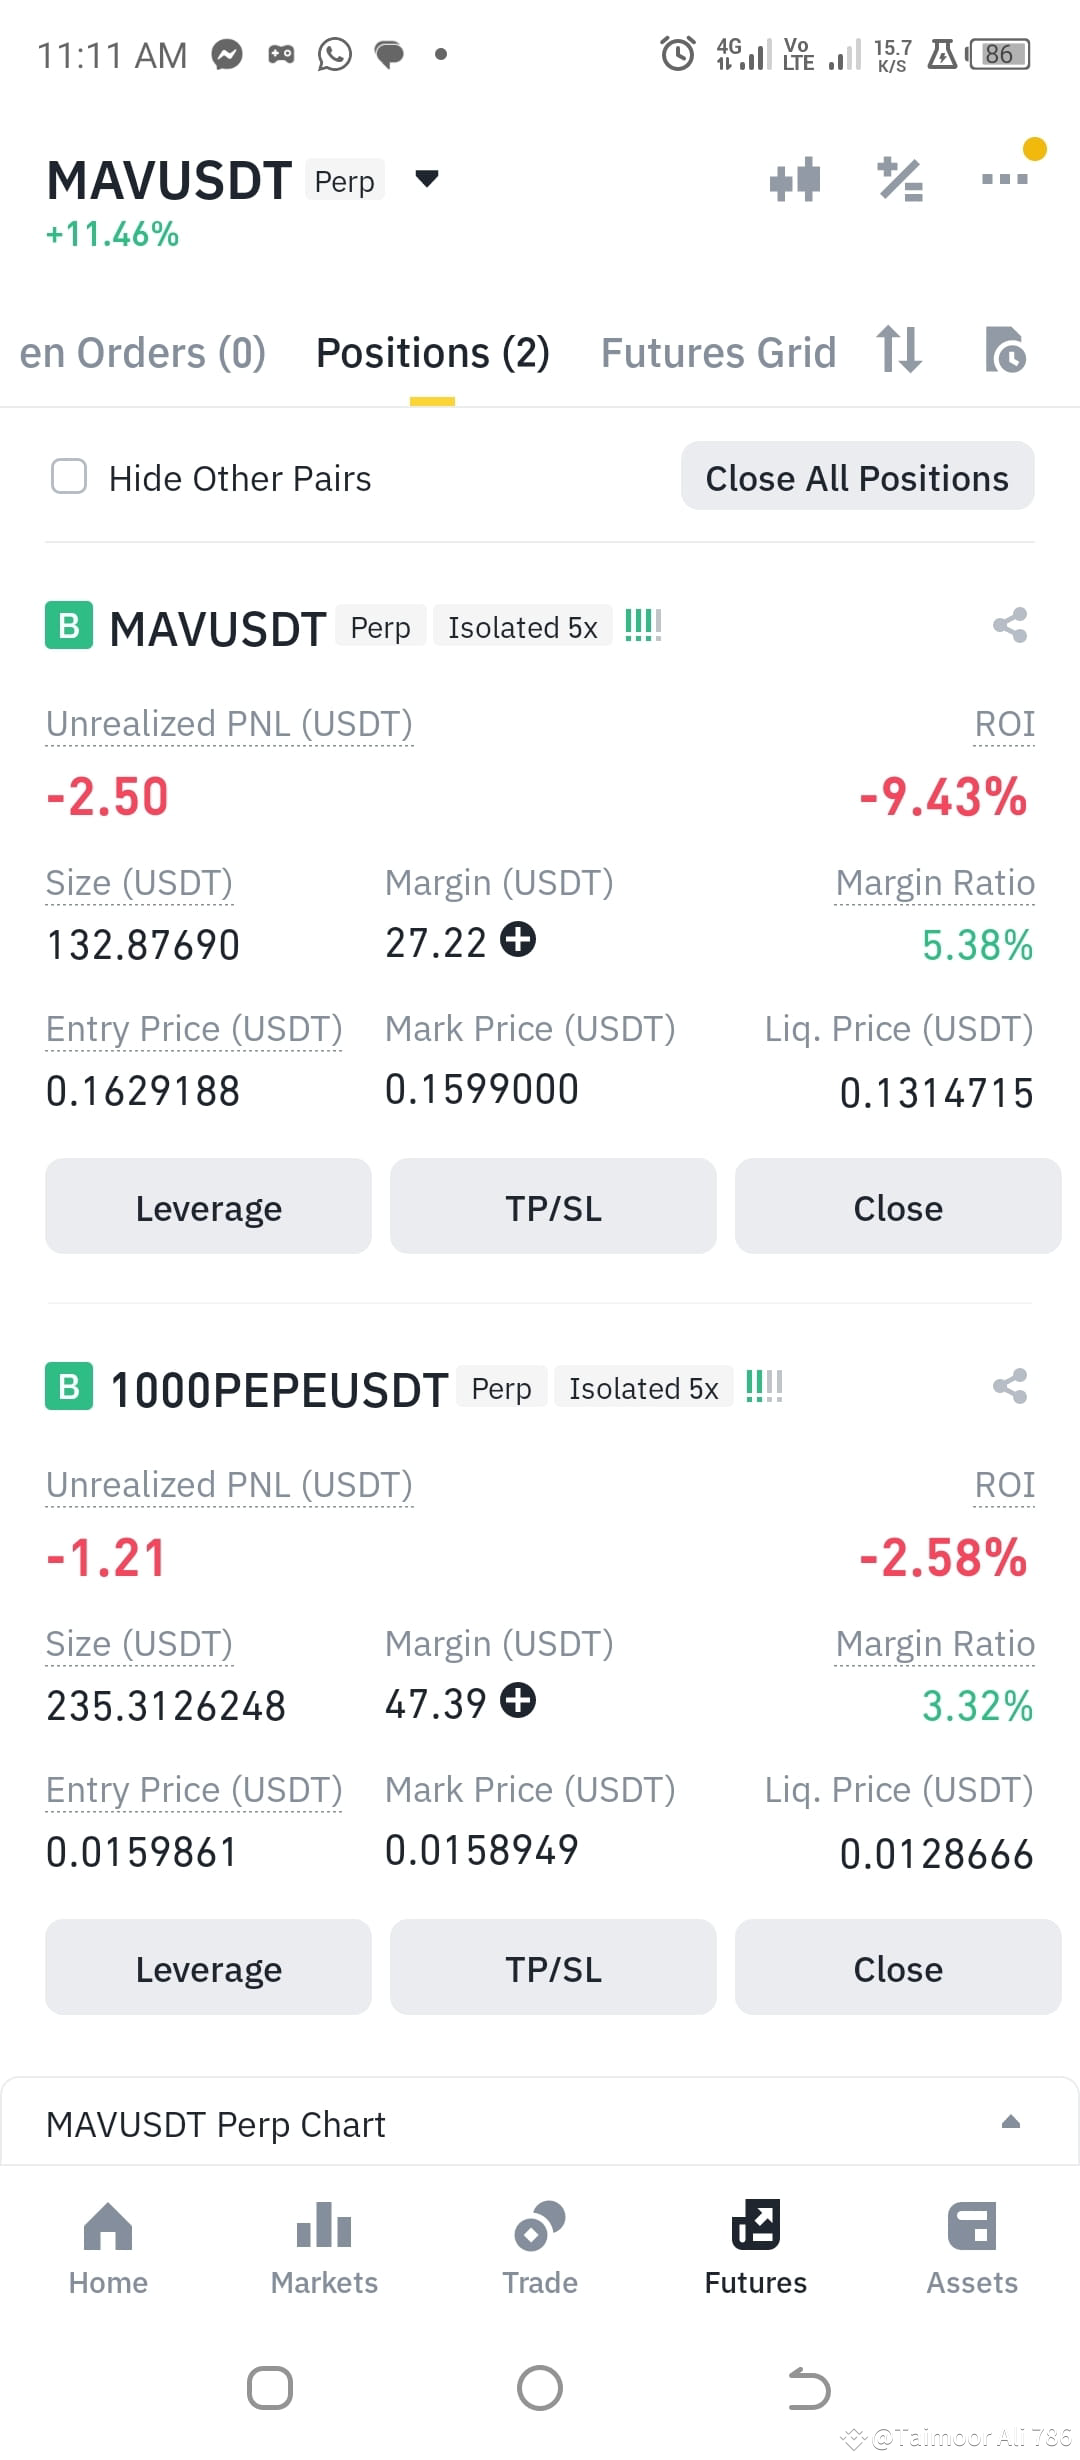Viewport: 1080px width, 2460px height.
Task: Open the Assets section
Action: tap(971, 2248)
